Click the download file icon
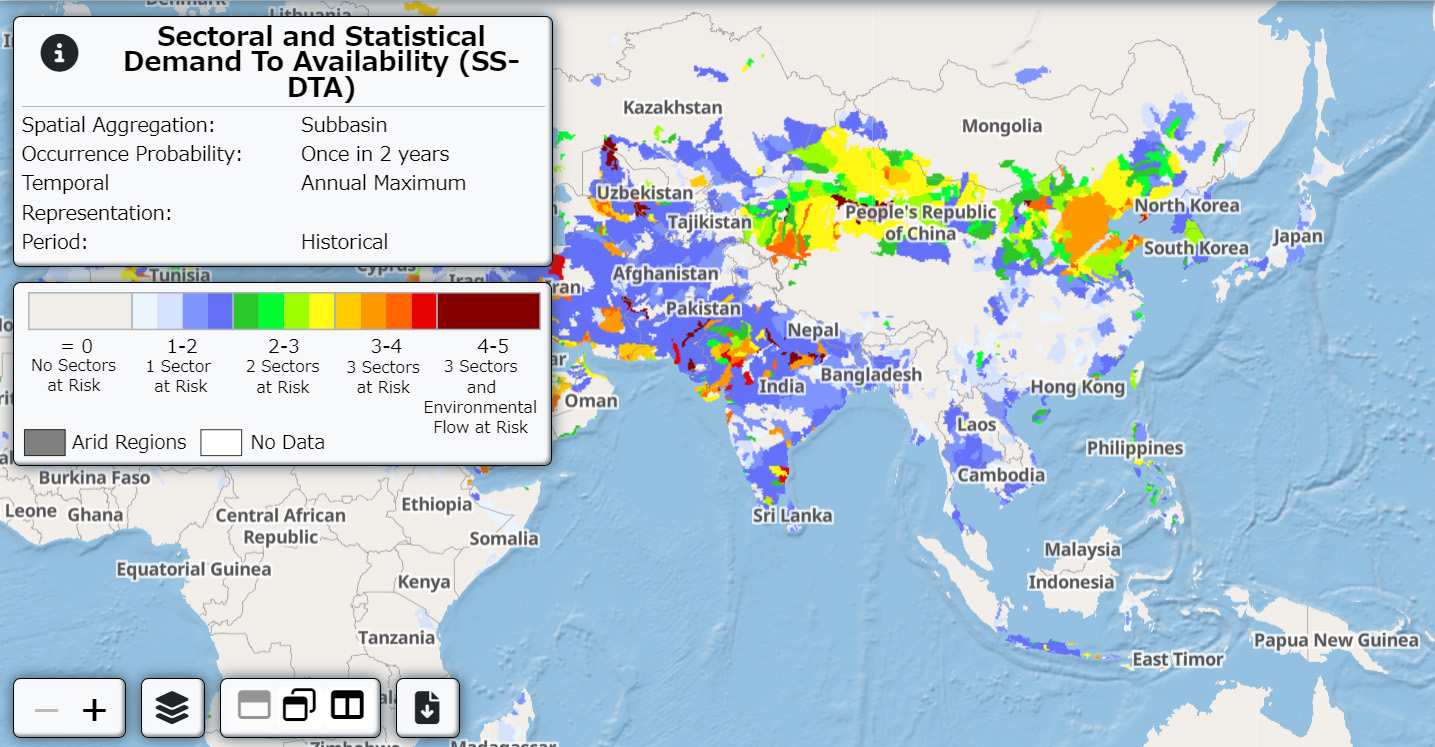 click(428, 708)
